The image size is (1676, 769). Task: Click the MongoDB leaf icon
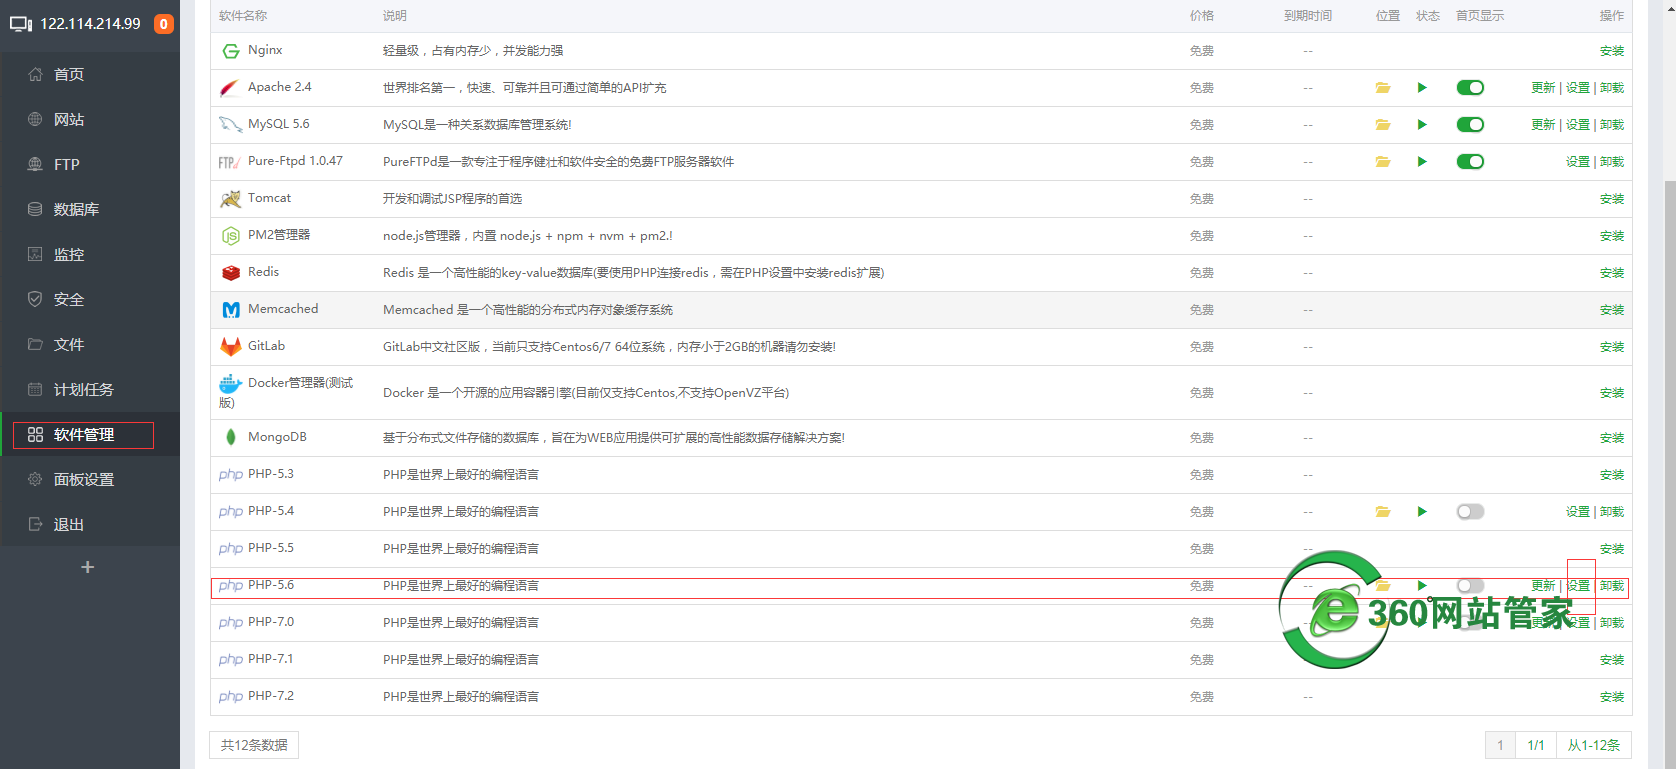point(231,437)
